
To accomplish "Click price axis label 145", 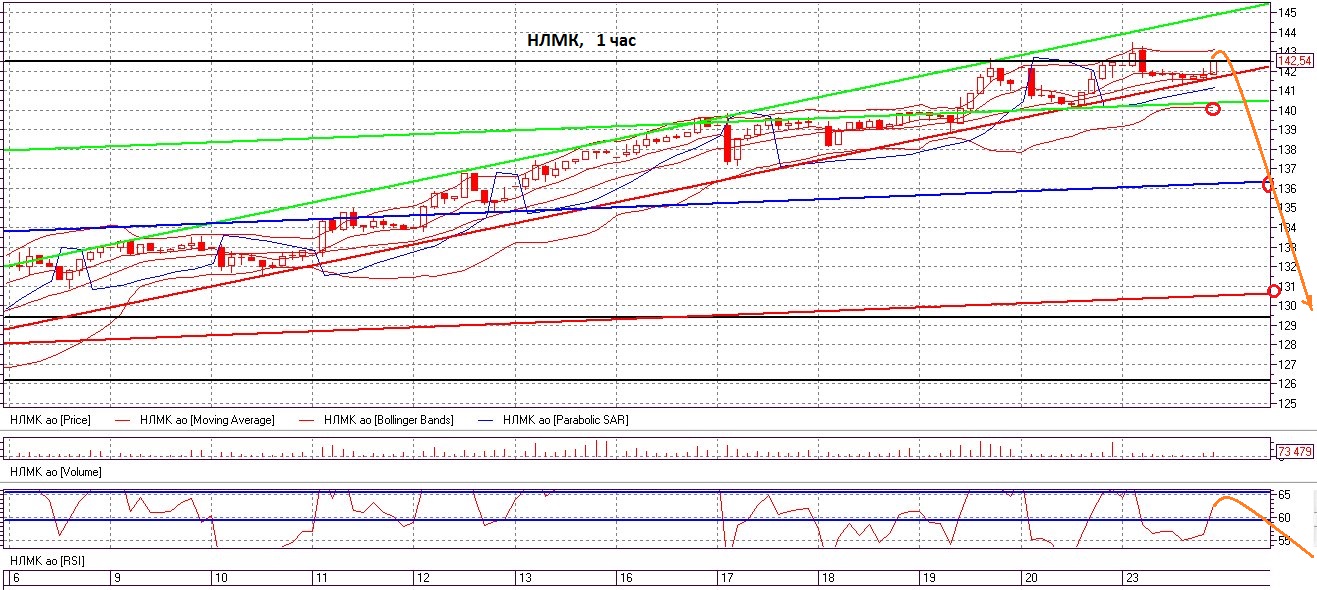I will pos(1287,12).
